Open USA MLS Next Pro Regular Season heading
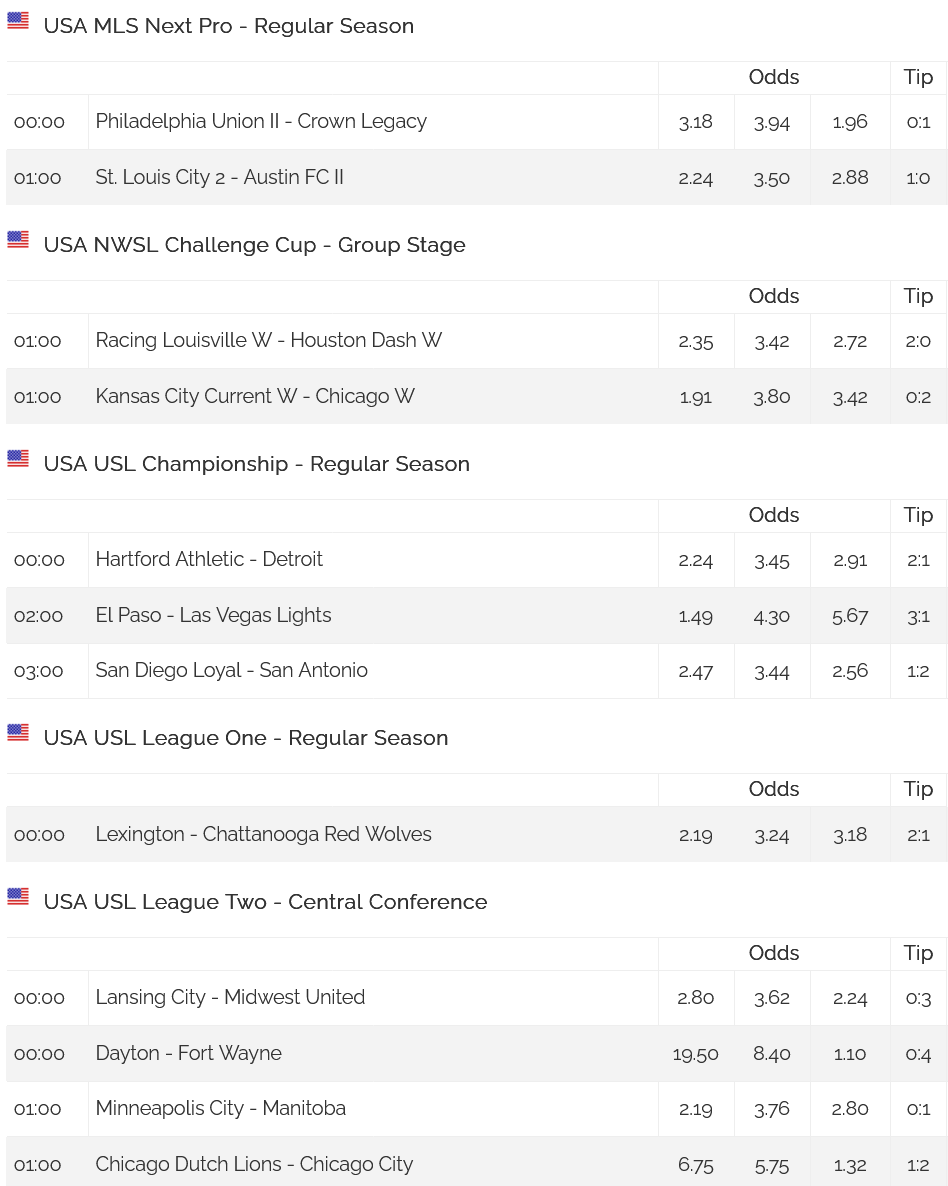948x1186 pixels. (228, 26)
